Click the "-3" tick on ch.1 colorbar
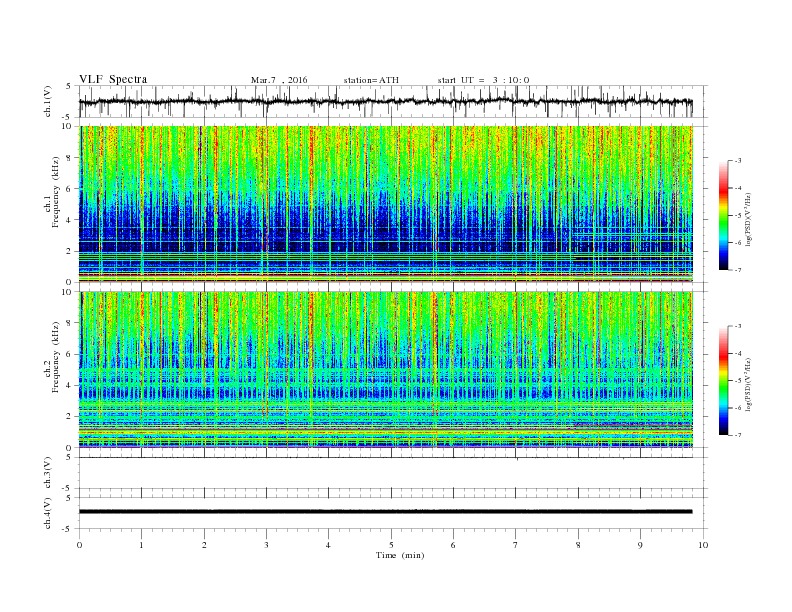The width and height of the screenshot is (792, 612). (x=737, y=161)
